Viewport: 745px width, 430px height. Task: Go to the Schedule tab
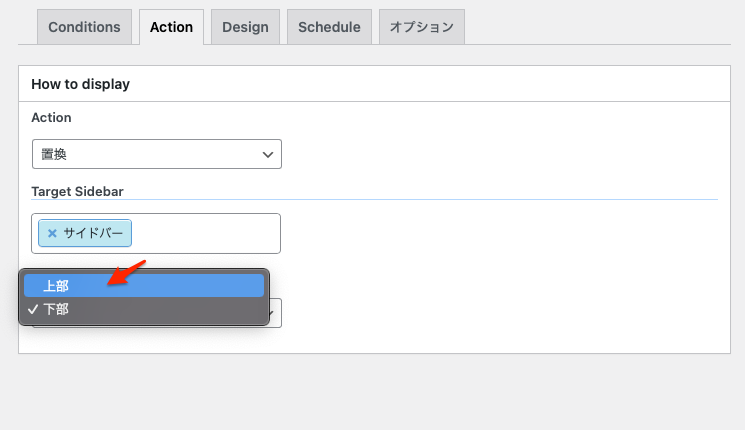pyautogui.click(x=329, y=27)
